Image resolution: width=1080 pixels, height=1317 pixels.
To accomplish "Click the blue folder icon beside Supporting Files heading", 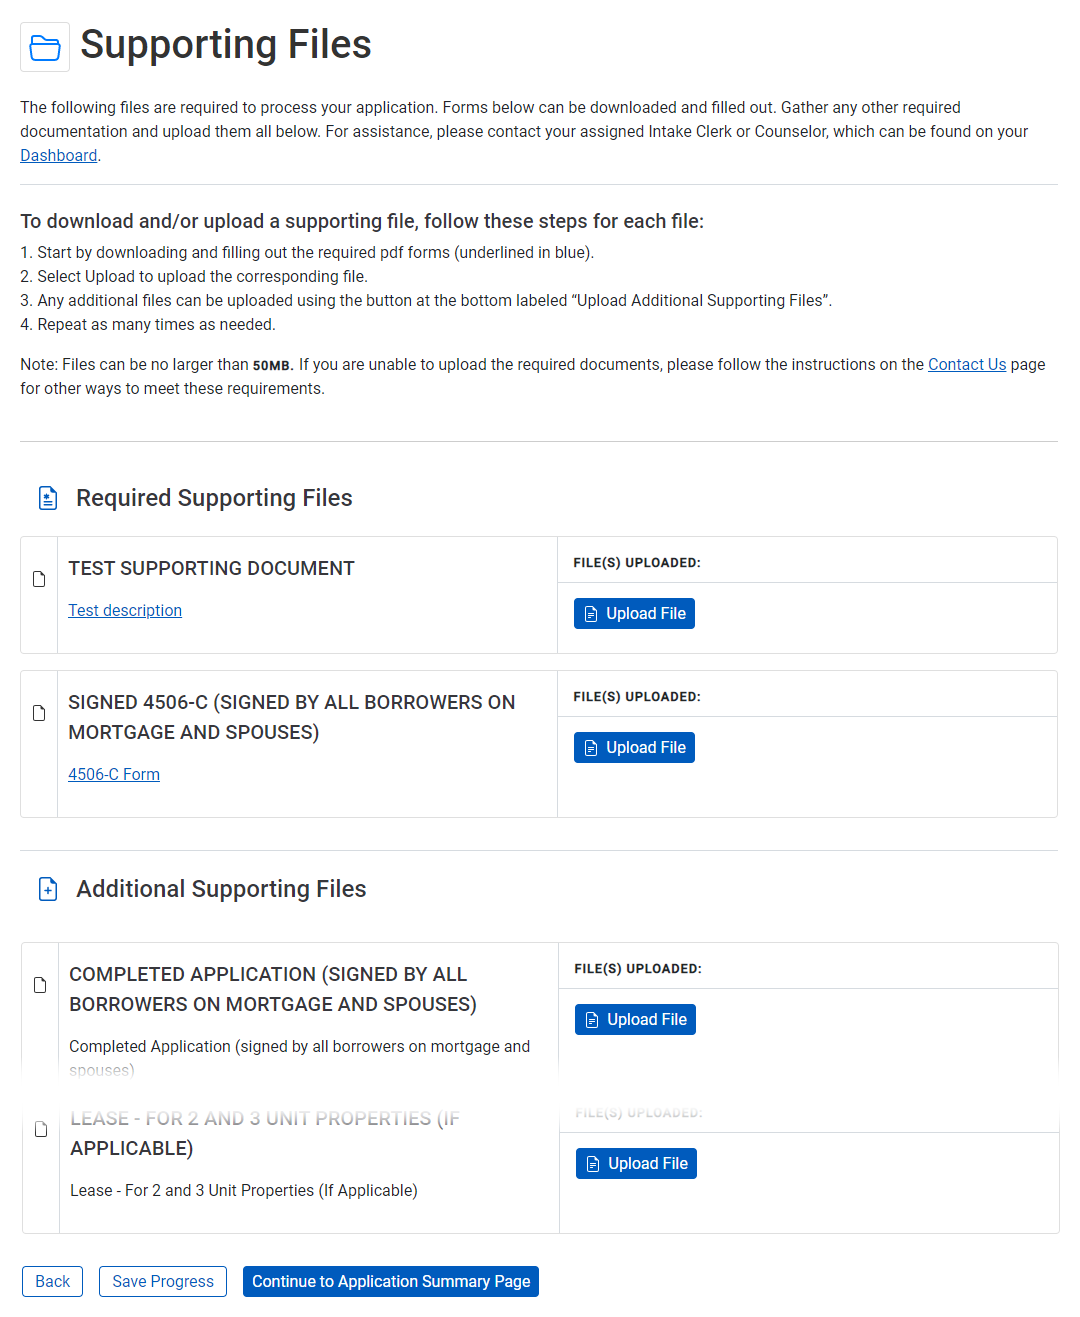I will click(x=44, y=46).
